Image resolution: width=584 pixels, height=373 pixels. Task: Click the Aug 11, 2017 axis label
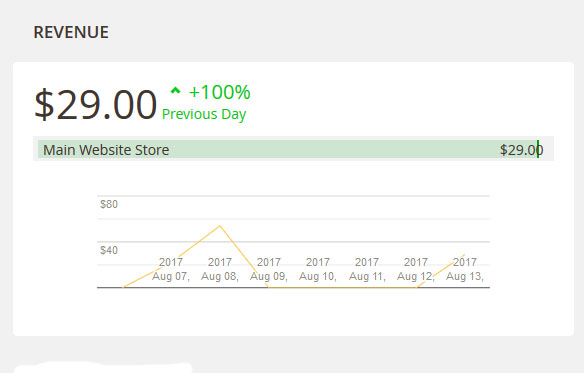pyautogui.click(x=367, y=269)
